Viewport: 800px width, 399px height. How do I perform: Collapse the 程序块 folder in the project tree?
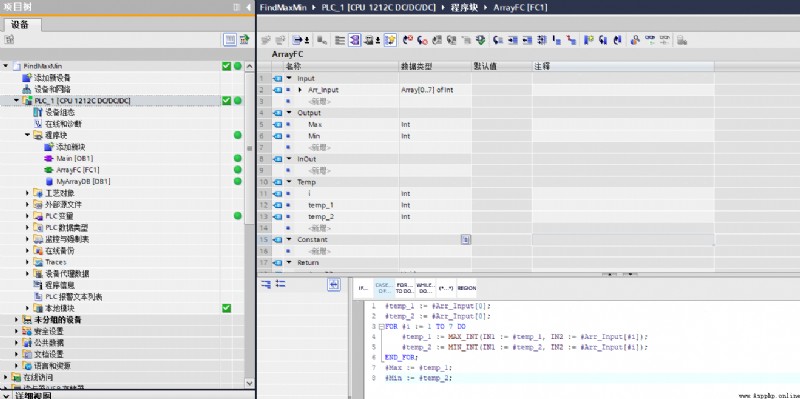click(x=28, y=135)
